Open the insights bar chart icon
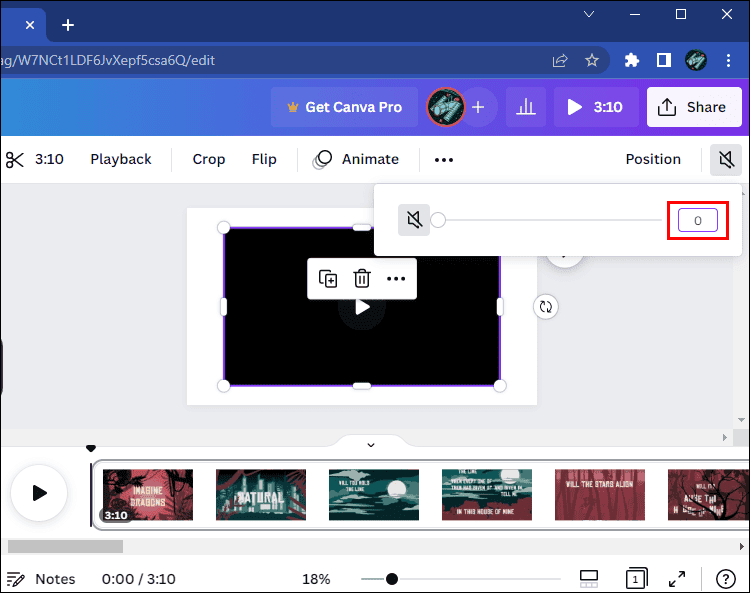The image size is (750, 593). tap(525, 107)
